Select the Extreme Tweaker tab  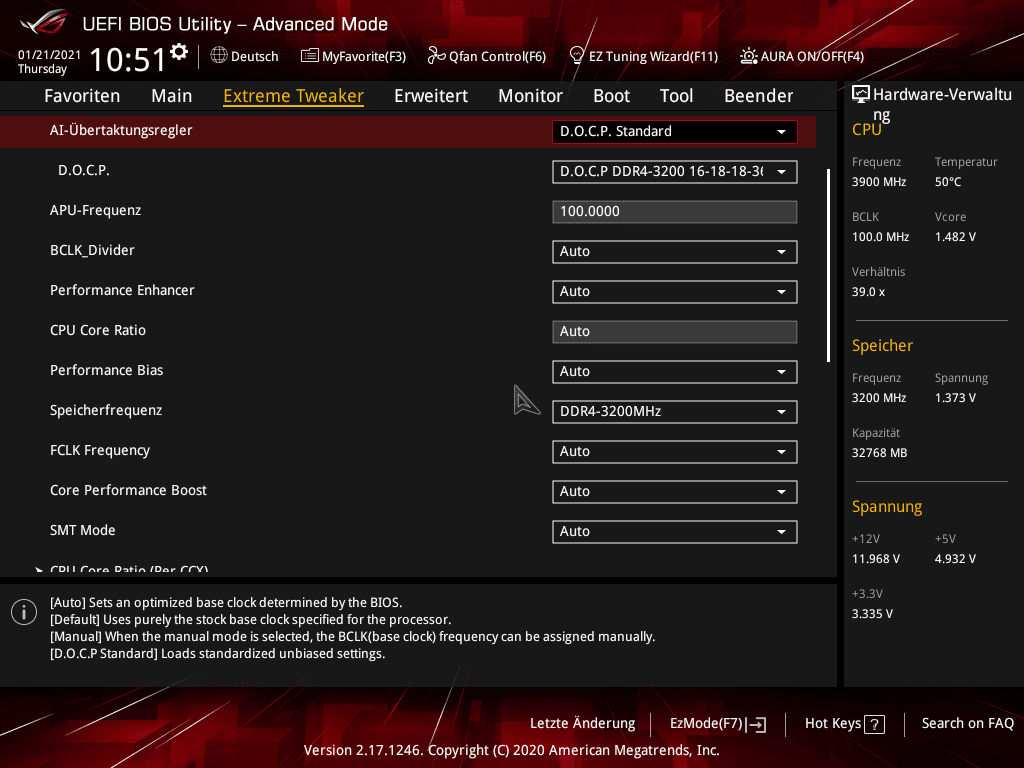coord(293,96)
